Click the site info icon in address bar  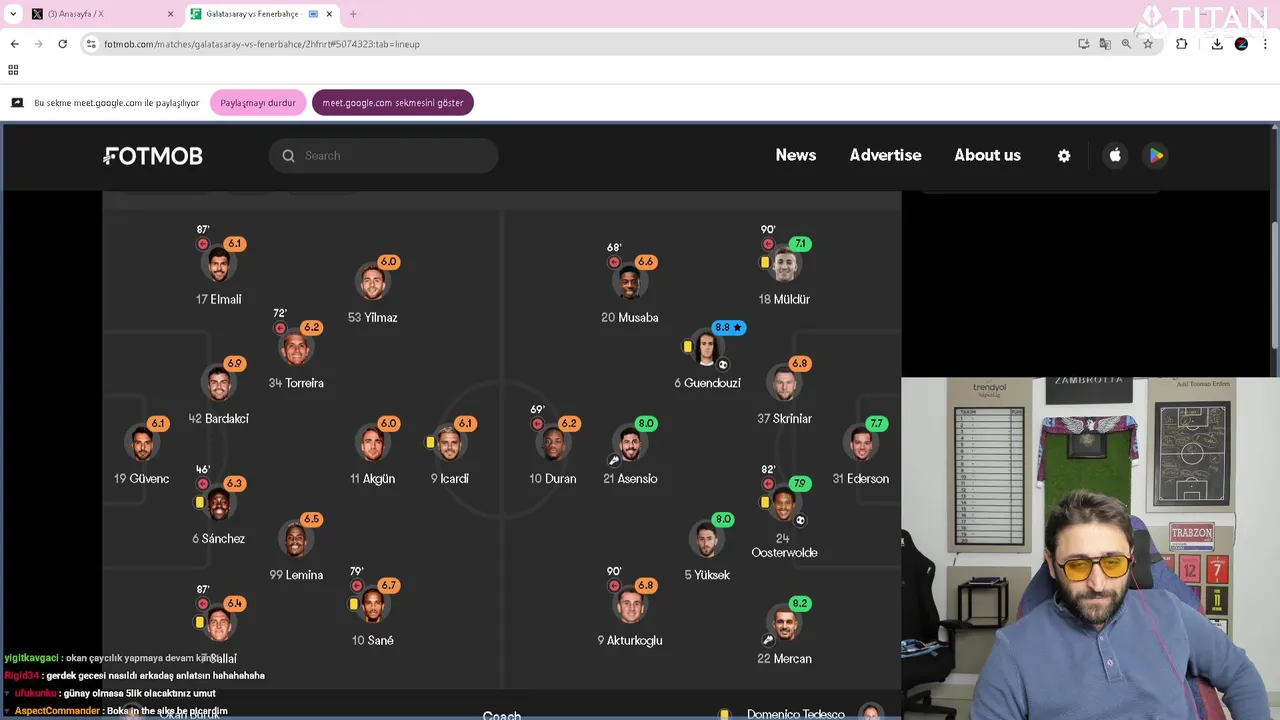pyautogui.click(x=91, y=44)
